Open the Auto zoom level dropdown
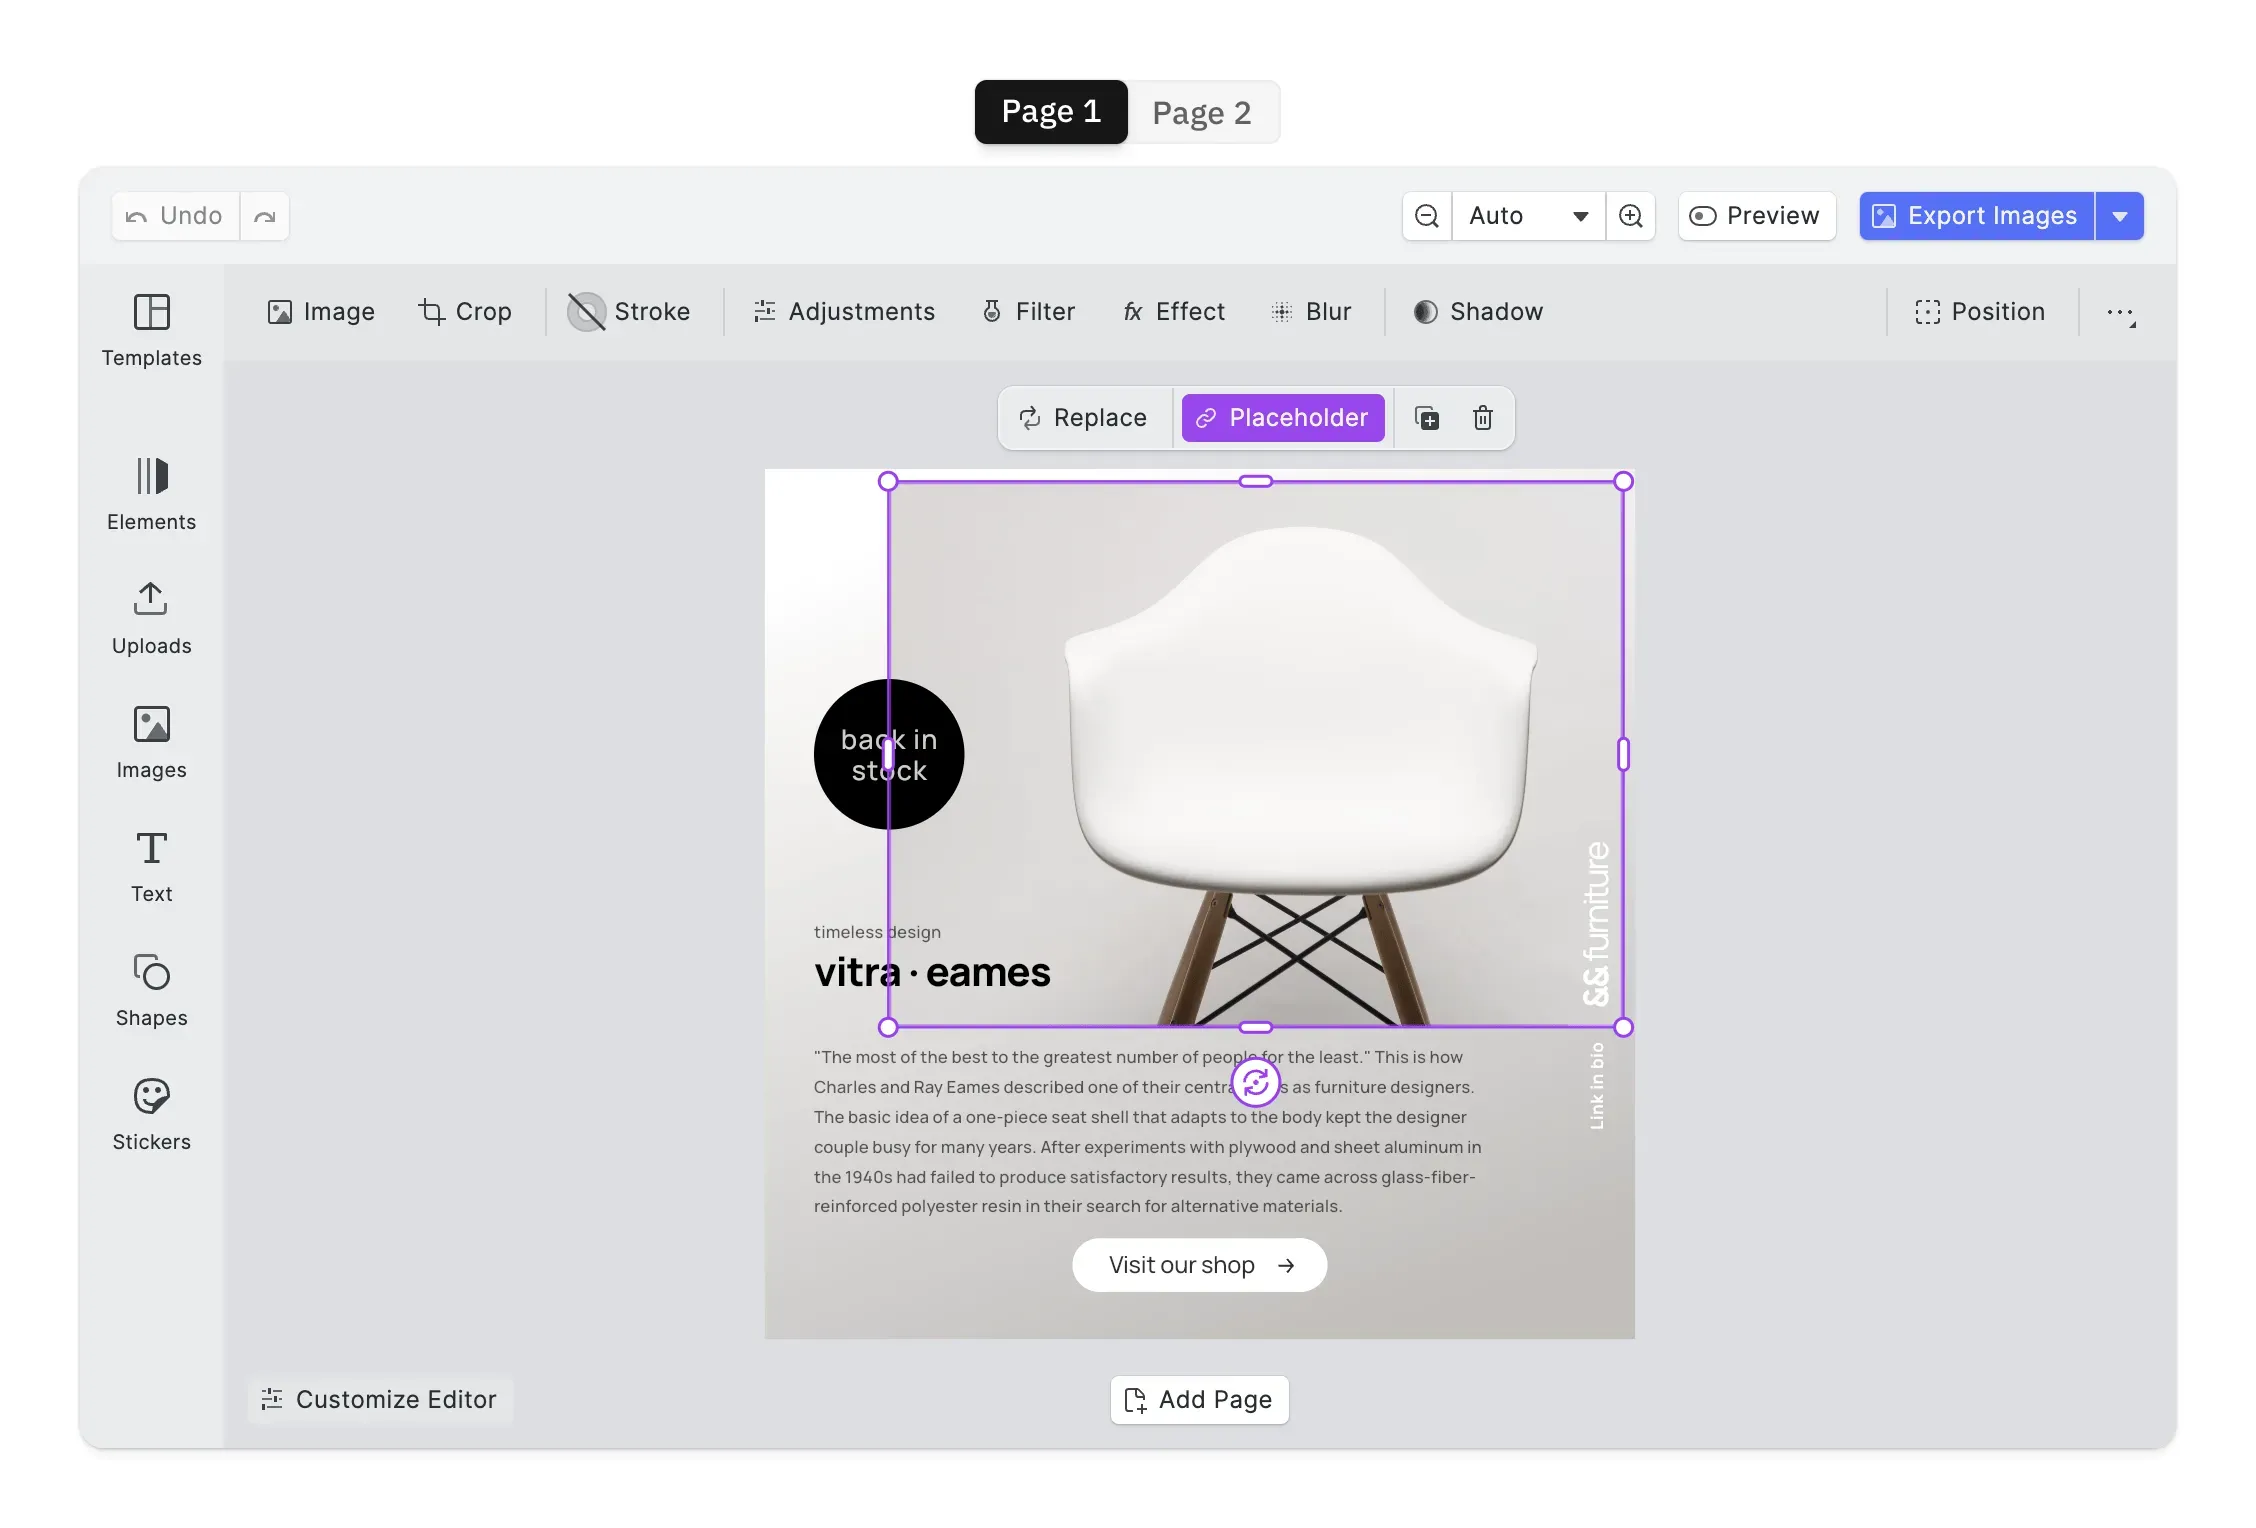The height and width of the screenshot is (1528, 2256). point(1528,216)
